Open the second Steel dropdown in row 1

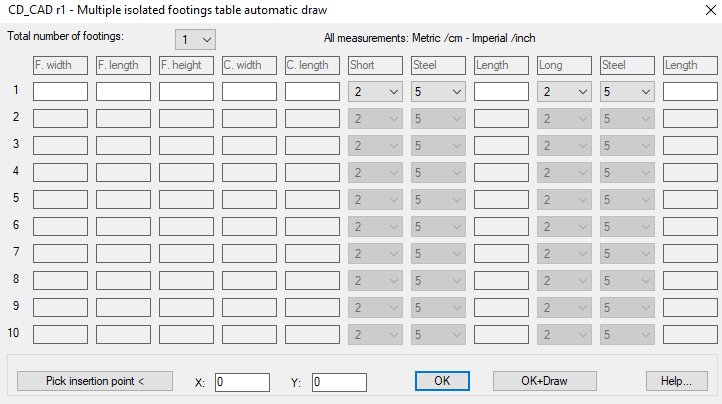(x=628, y=92)
